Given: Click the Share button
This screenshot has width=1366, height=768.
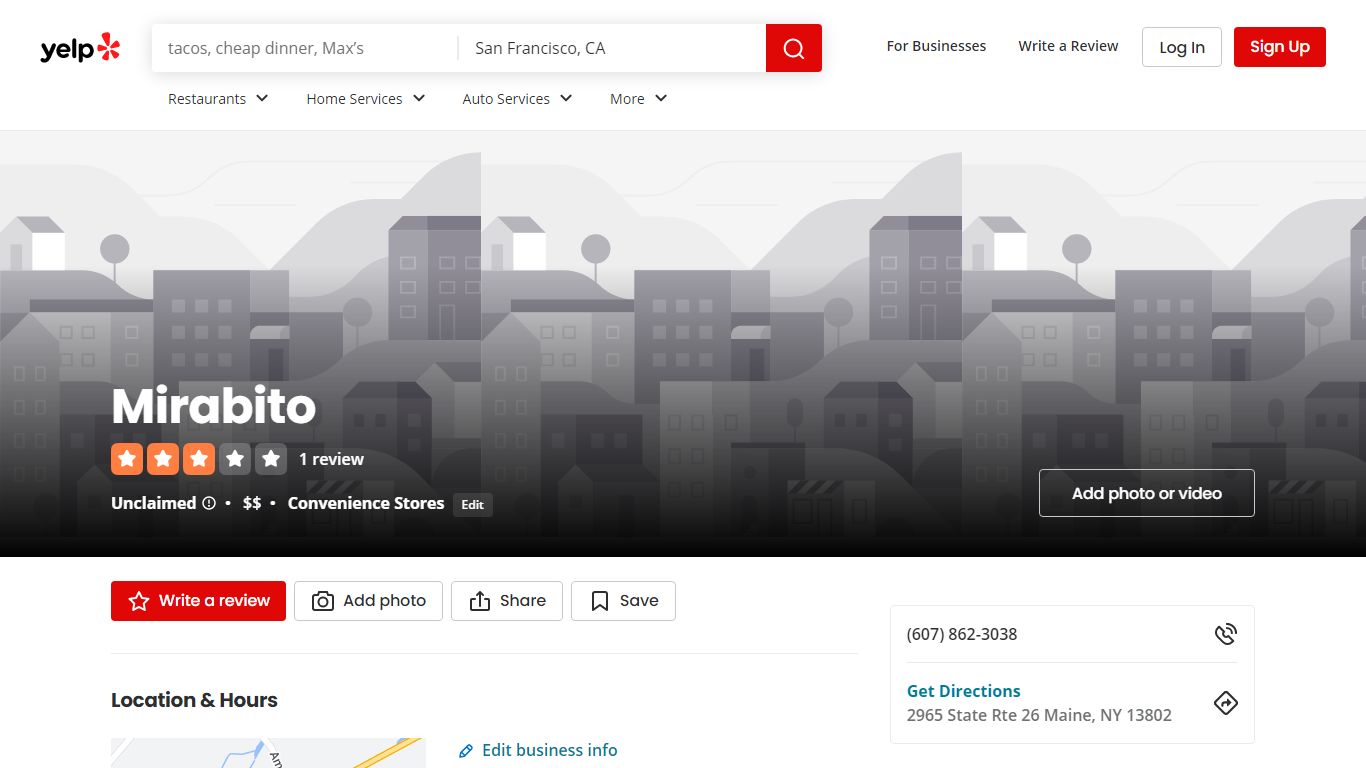Looking at the screenshot, I should point(507,601).
